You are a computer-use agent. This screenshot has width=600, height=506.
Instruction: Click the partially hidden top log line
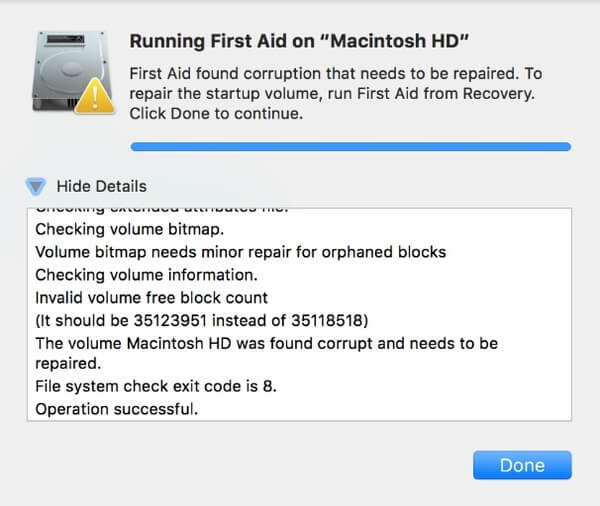(x=161, y=210)
